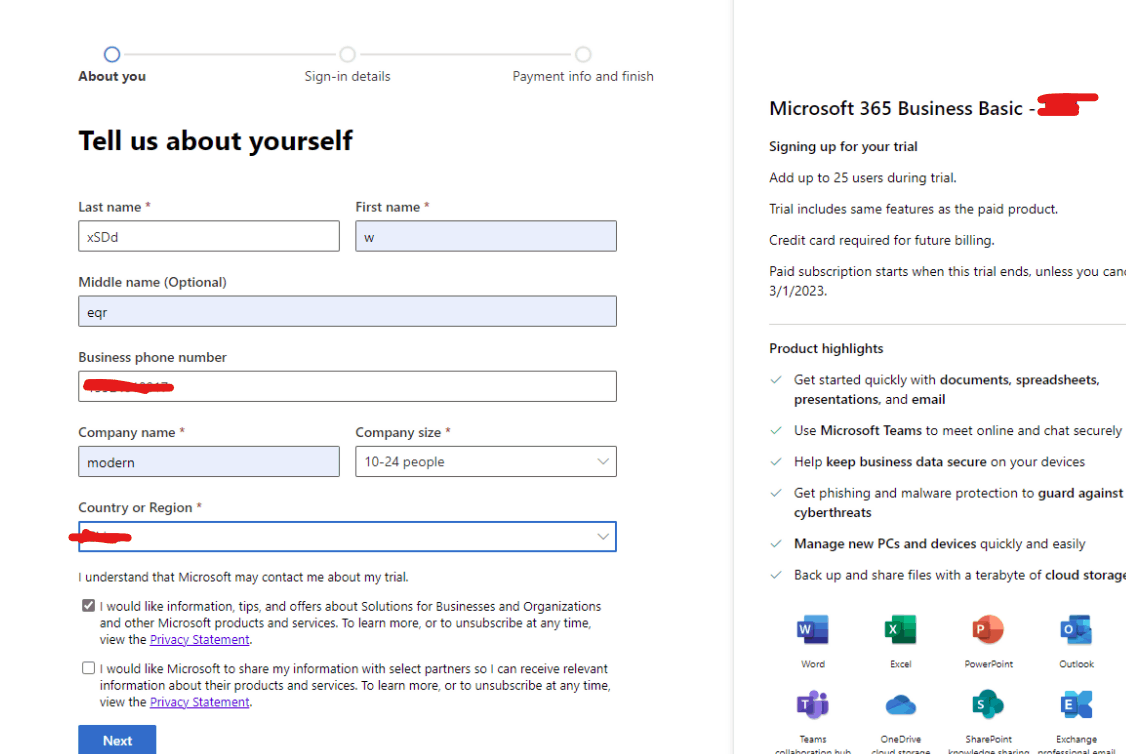This screenshot has height=754, width=1126.
Task: Click the Excel app icon
Action: pos(901,630)
